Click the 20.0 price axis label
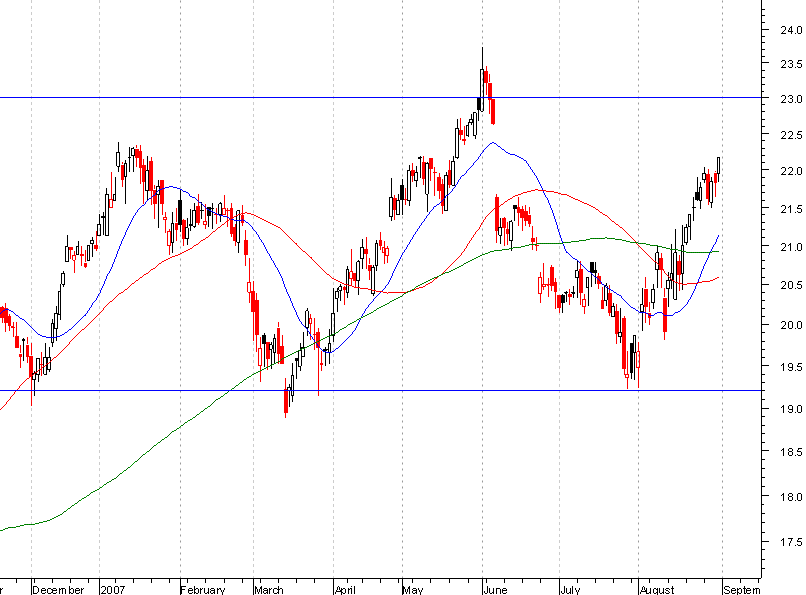The height and width of the screenshot is (595, 806). pyautogui.click(x=791, y=325)
